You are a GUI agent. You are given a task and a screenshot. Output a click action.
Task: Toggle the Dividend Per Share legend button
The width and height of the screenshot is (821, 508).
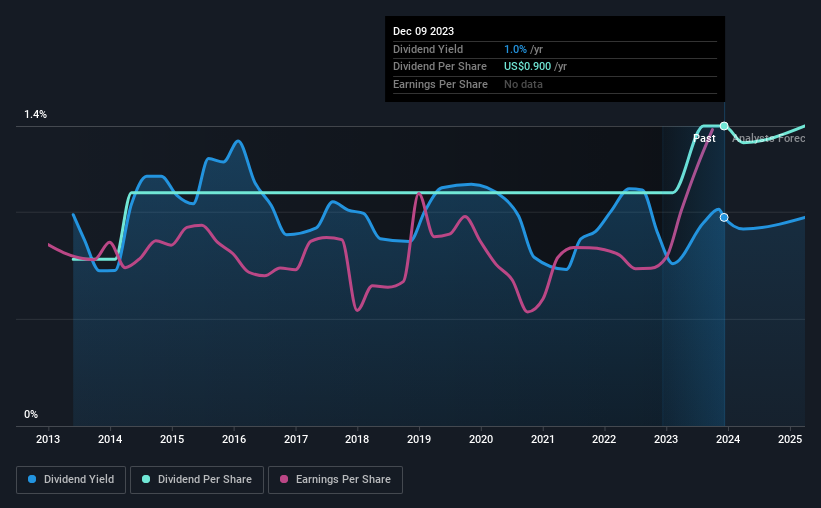pos(197,480)
